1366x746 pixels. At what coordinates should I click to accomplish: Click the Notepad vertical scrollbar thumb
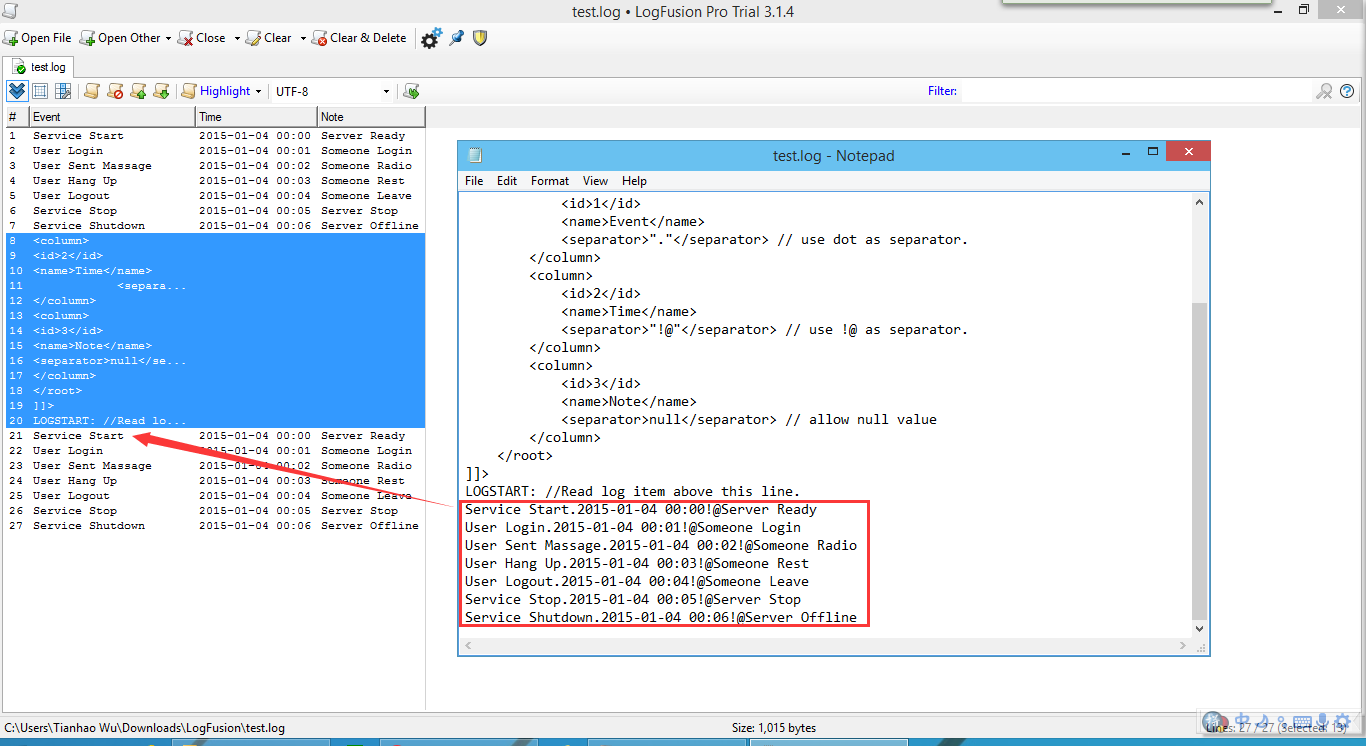1200,460
